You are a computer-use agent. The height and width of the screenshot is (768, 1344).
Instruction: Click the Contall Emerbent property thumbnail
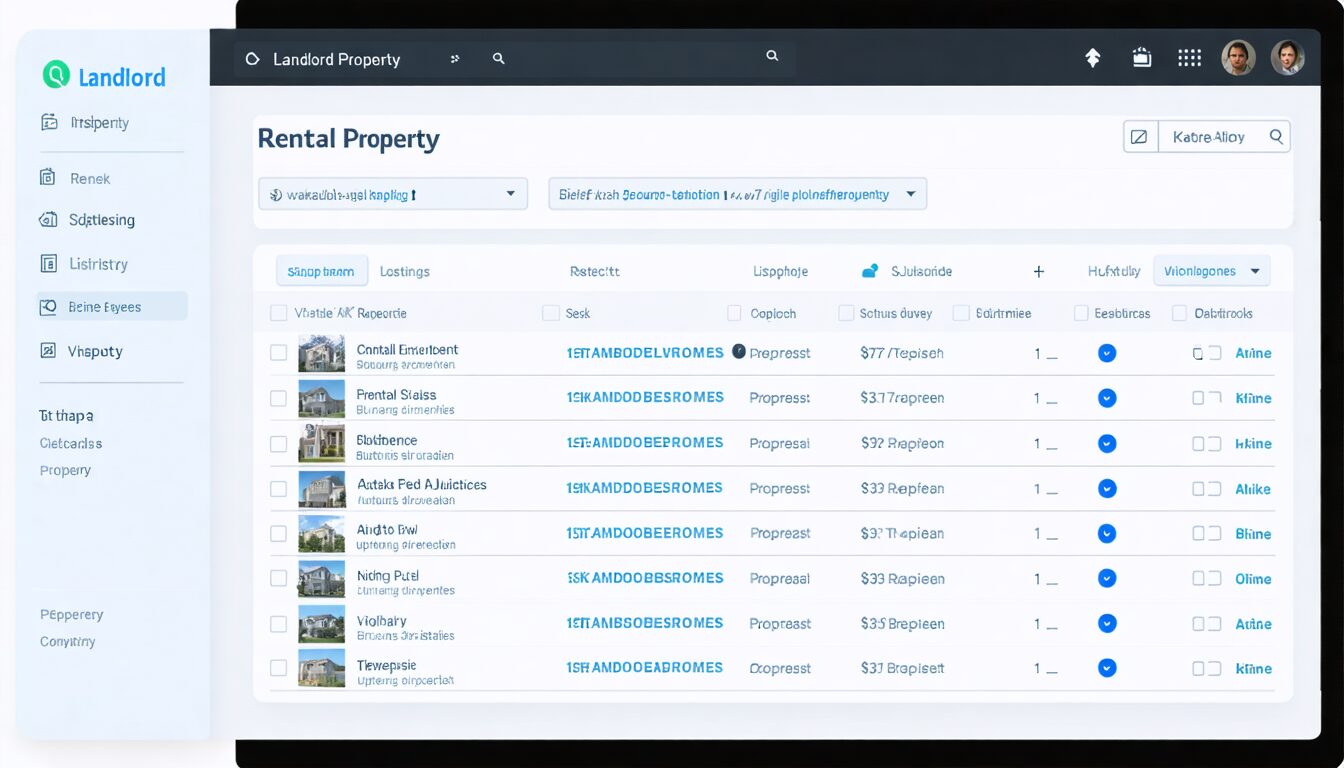click(x=321, y=354)
